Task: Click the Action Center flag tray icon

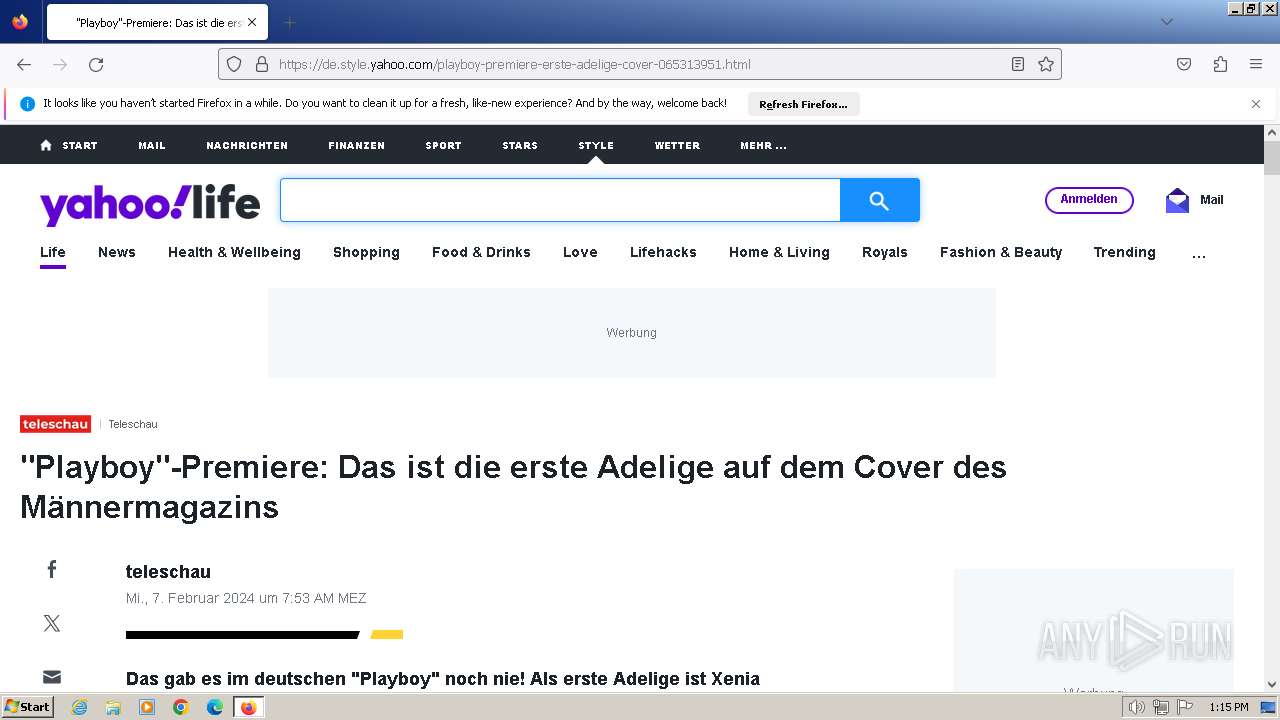Action: tap(1185, 707)
